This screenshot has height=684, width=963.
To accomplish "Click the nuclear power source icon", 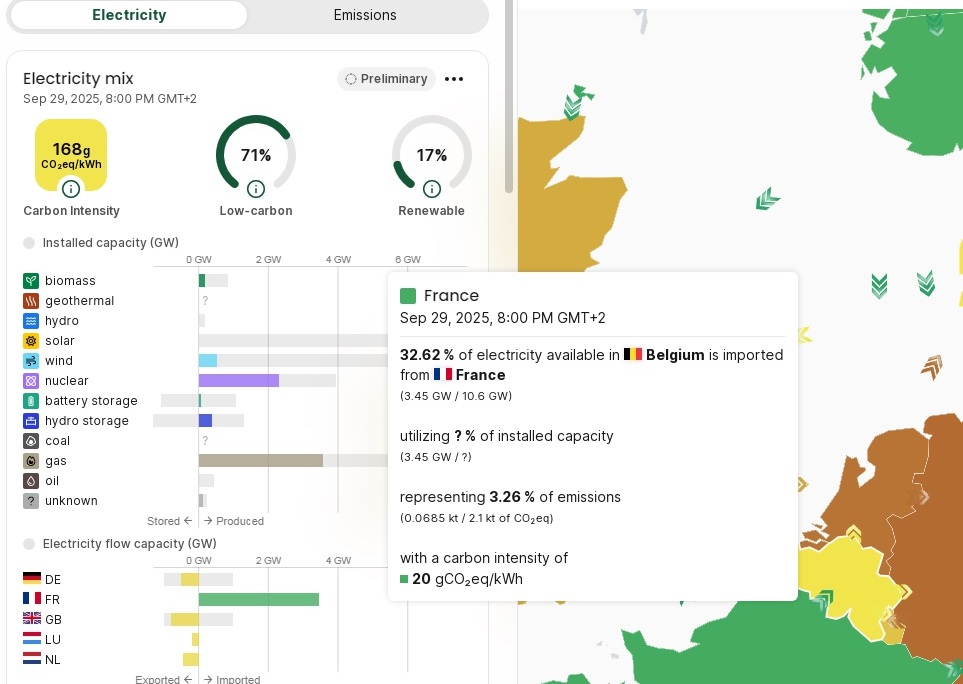I will click(x=31, y=381).
